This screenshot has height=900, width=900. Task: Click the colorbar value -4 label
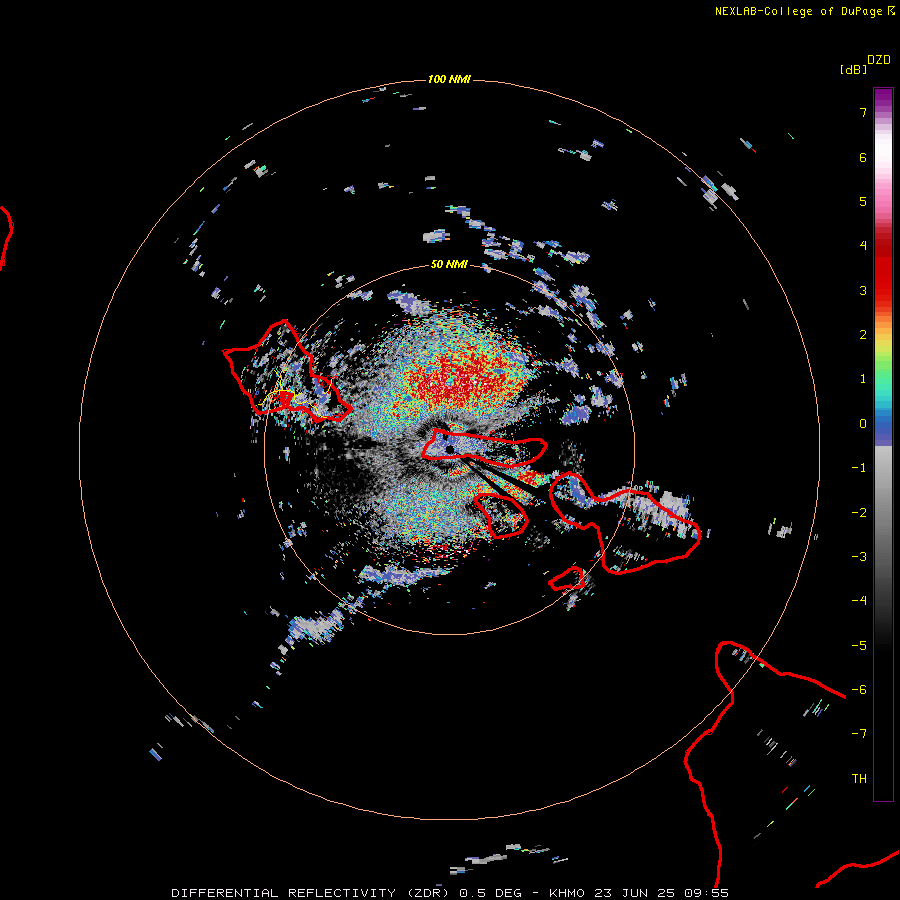coord(859,601)
